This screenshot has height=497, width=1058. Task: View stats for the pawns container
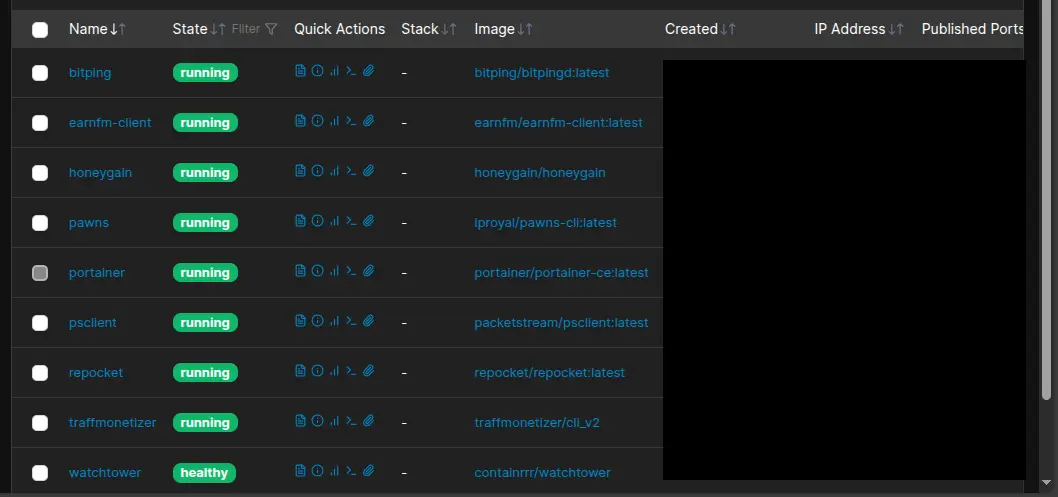tap(334, 221)
